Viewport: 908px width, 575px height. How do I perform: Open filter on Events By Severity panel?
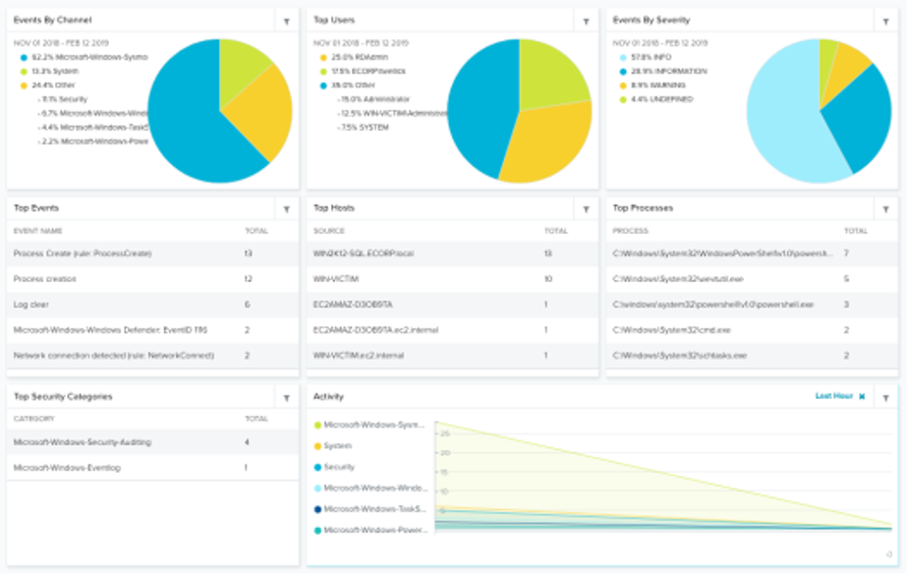pyautogui.click(x=885, y=21)
